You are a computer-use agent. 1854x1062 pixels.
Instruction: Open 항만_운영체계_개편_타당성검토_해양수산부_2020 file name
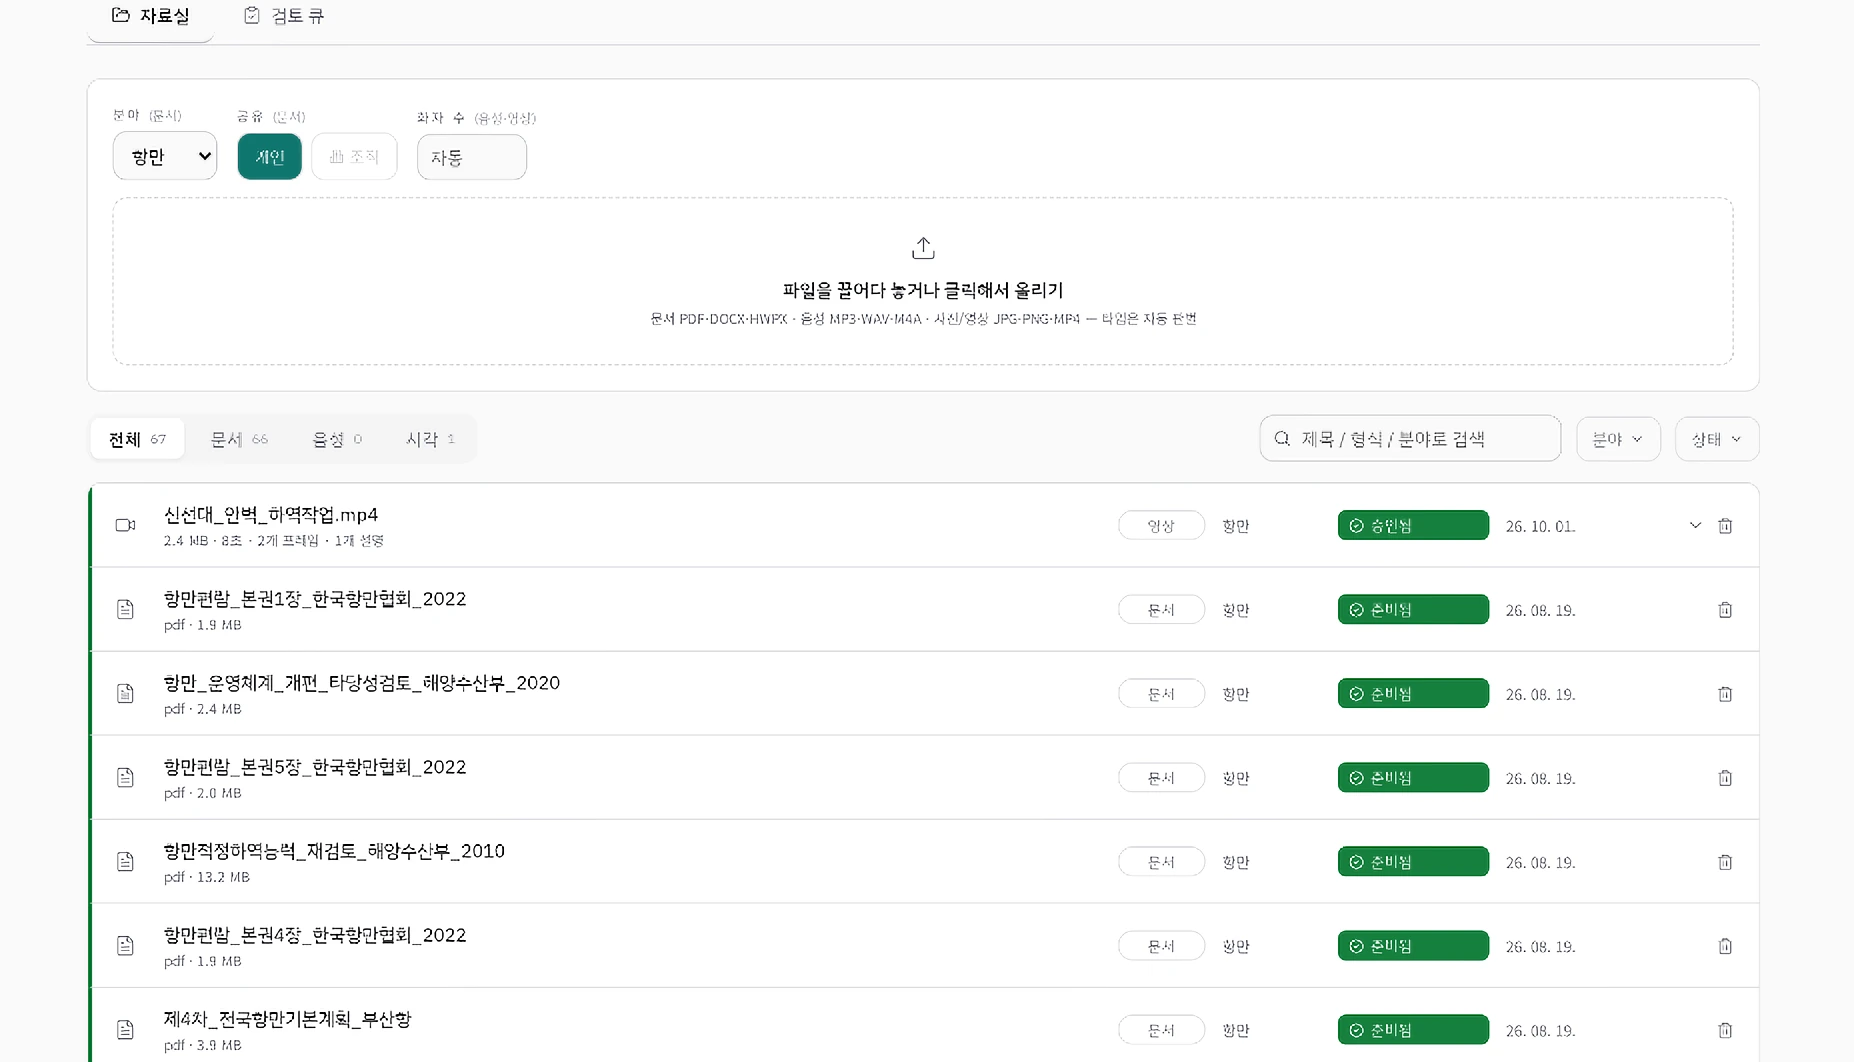coord(362,683)
